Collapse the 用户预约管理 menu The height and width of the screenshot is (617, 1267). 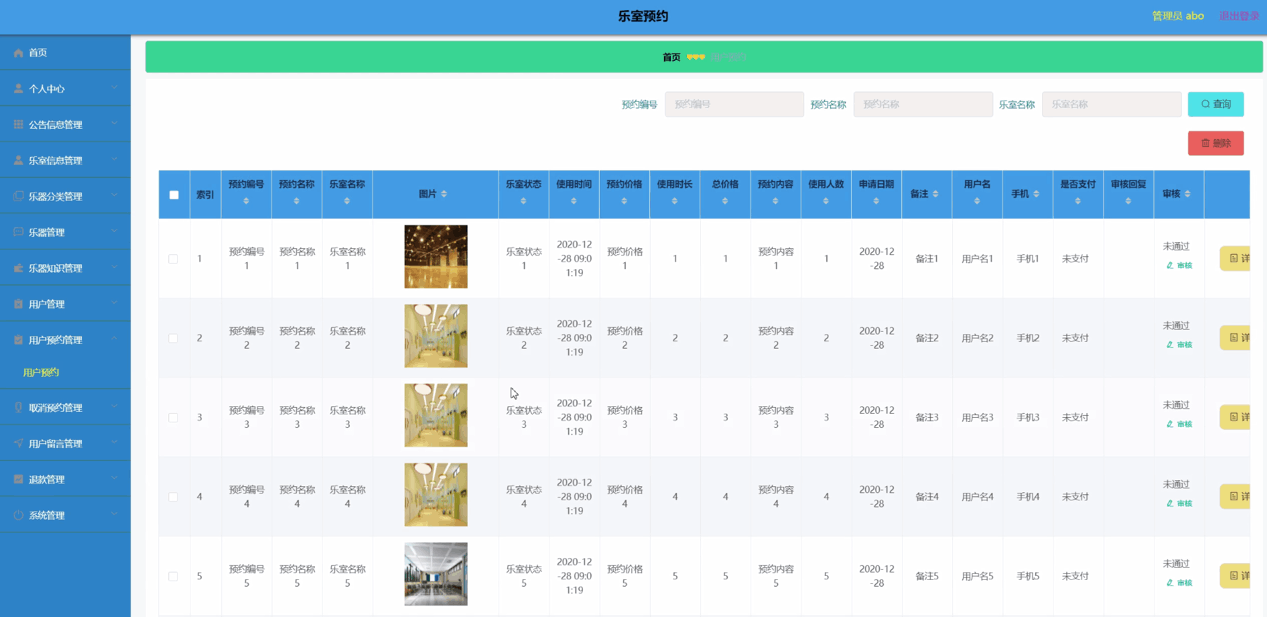(x=112, y=338)
